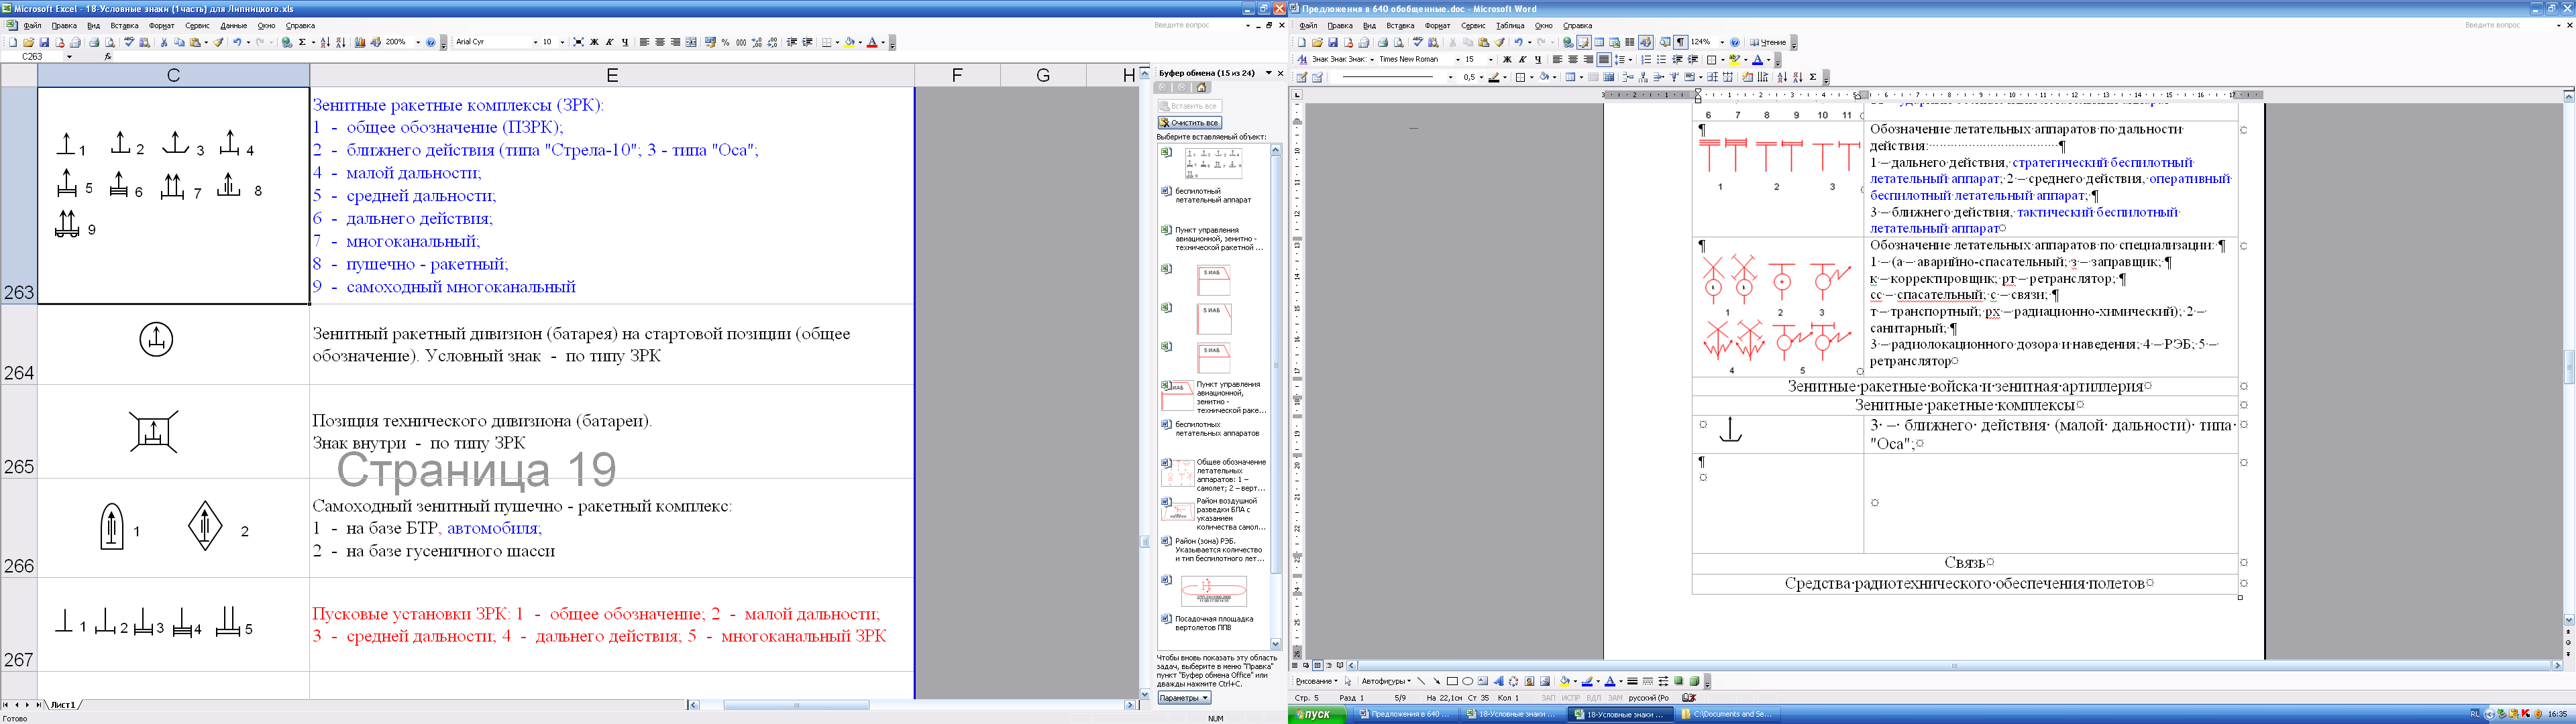Switch to 'Предложения в 640' taskbar button
The width and height of the screenshot is (2576, 724).
(x=1405, y=714)
